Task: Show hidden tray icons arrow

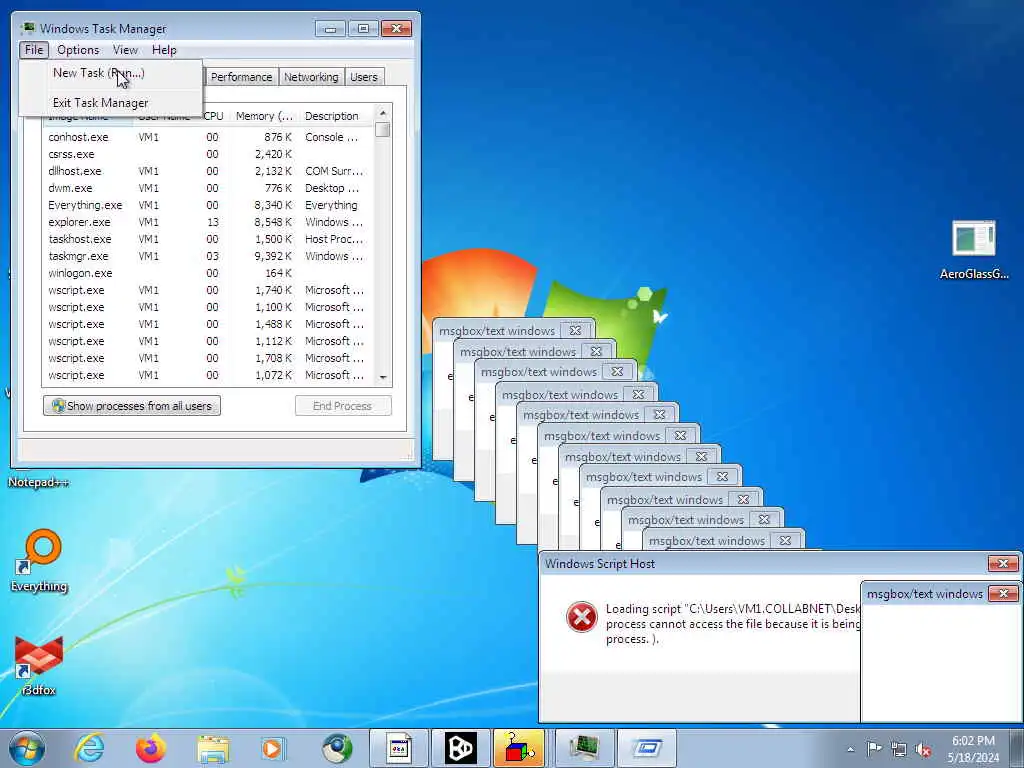Action: point(850,749)
